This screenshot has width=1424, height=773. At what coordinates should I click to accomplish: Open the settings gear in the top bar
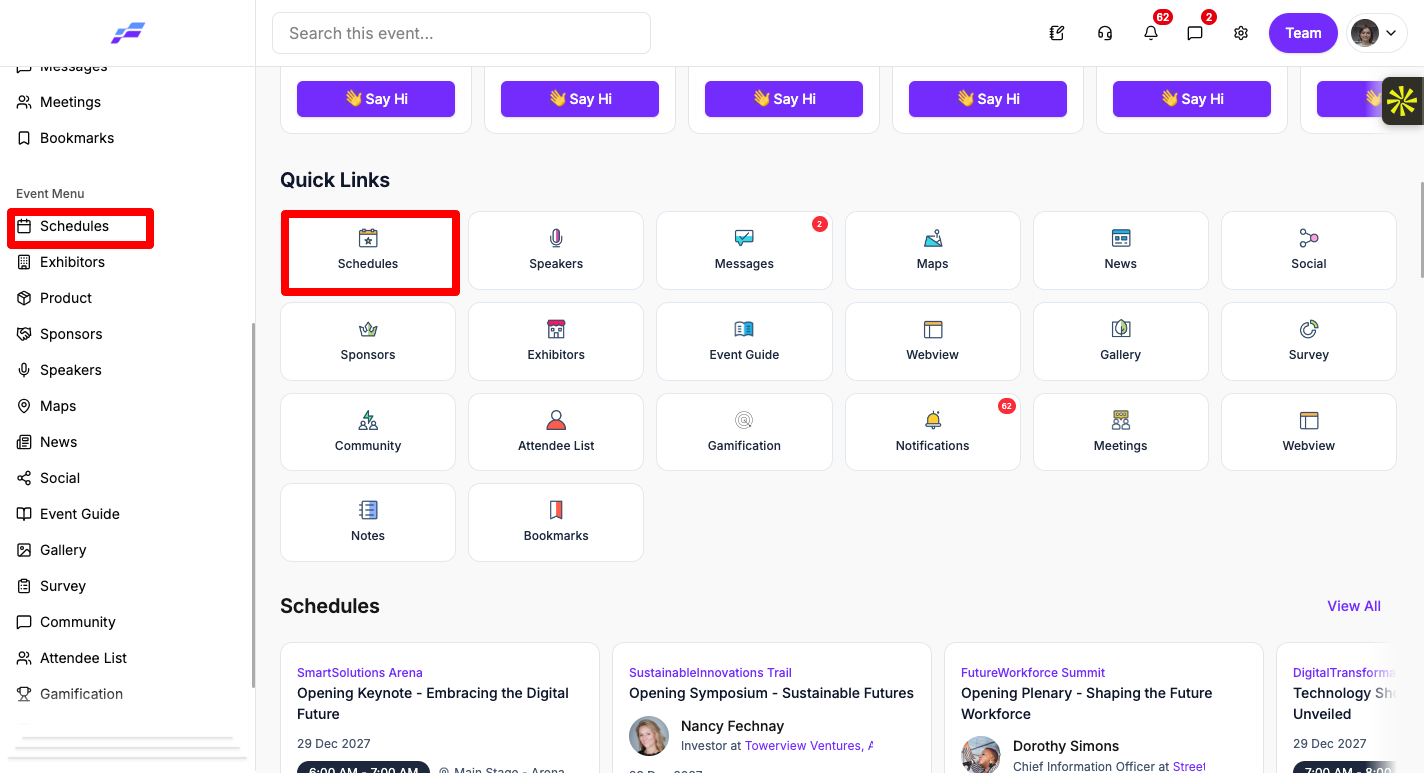point(1241,33)
